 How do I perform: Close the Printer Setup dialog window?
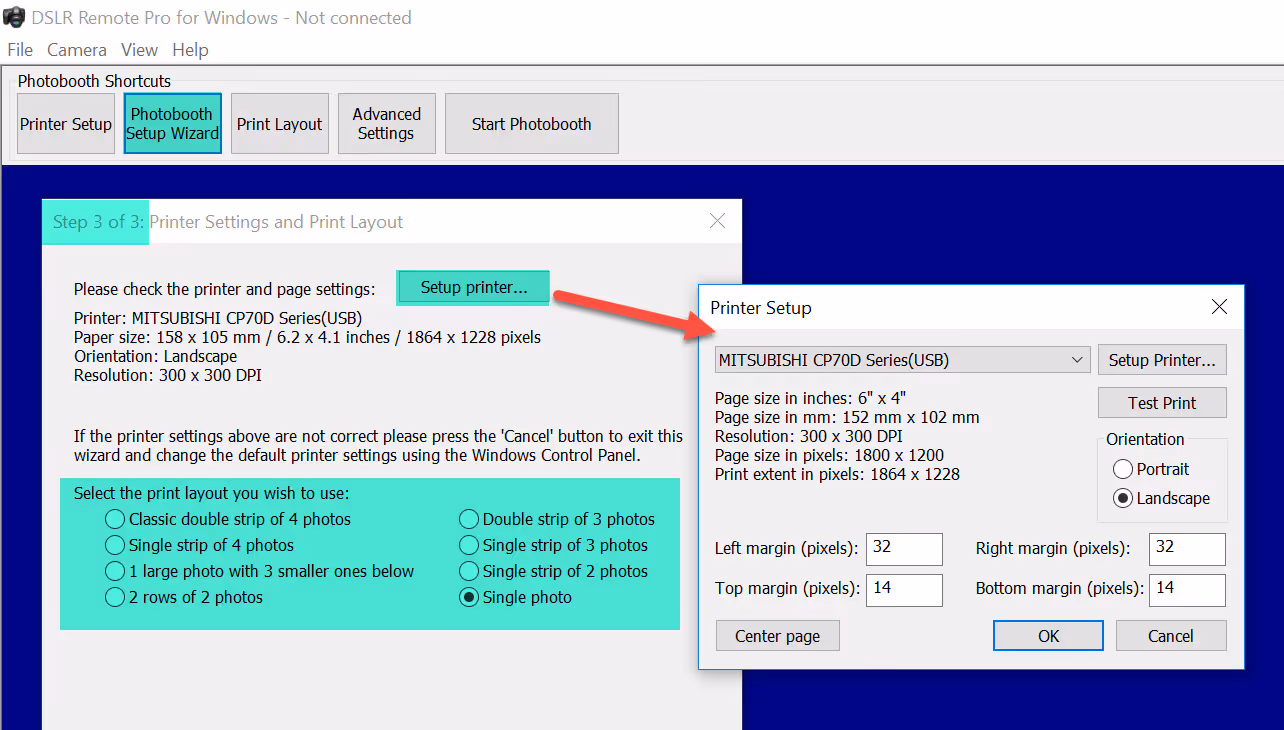pos(1219,307)
